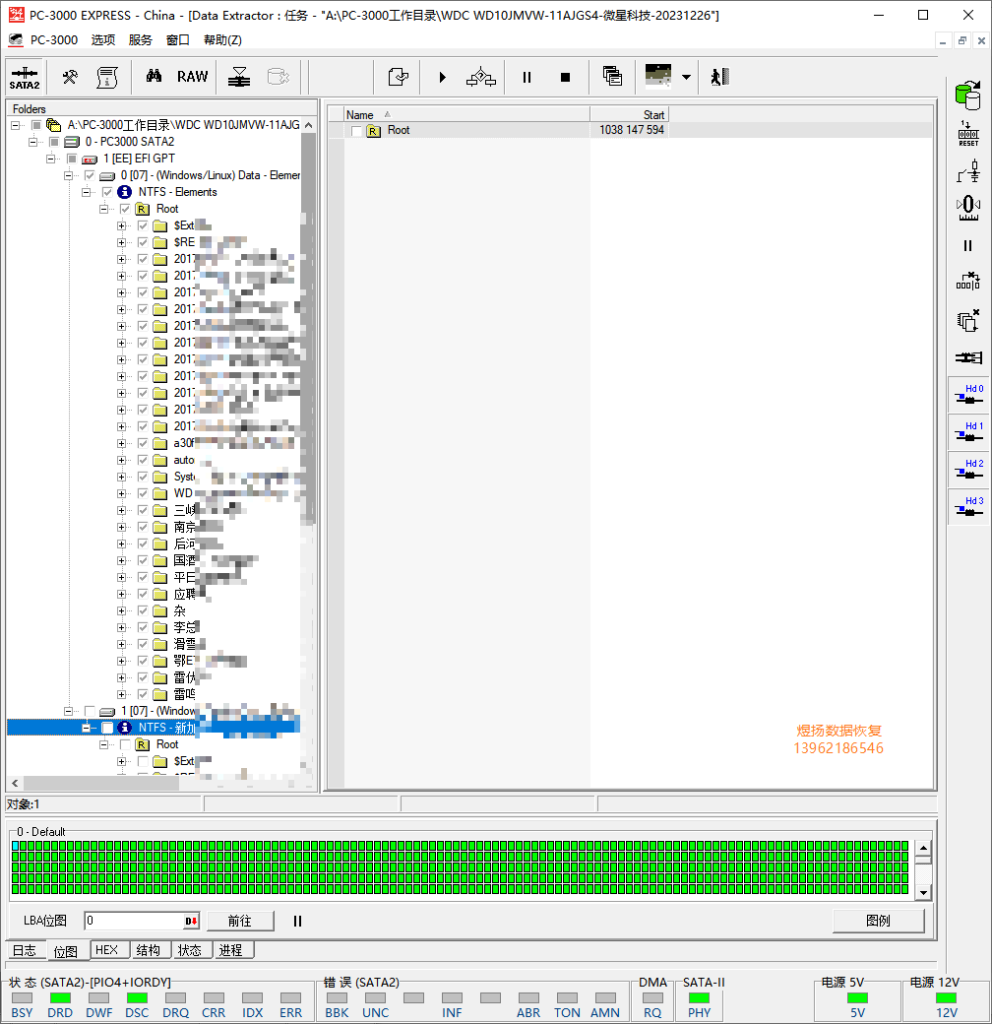Switch to the 结构 tab
The width and height of the screenshot is (992, 1024).
click(x=148, y=950)
